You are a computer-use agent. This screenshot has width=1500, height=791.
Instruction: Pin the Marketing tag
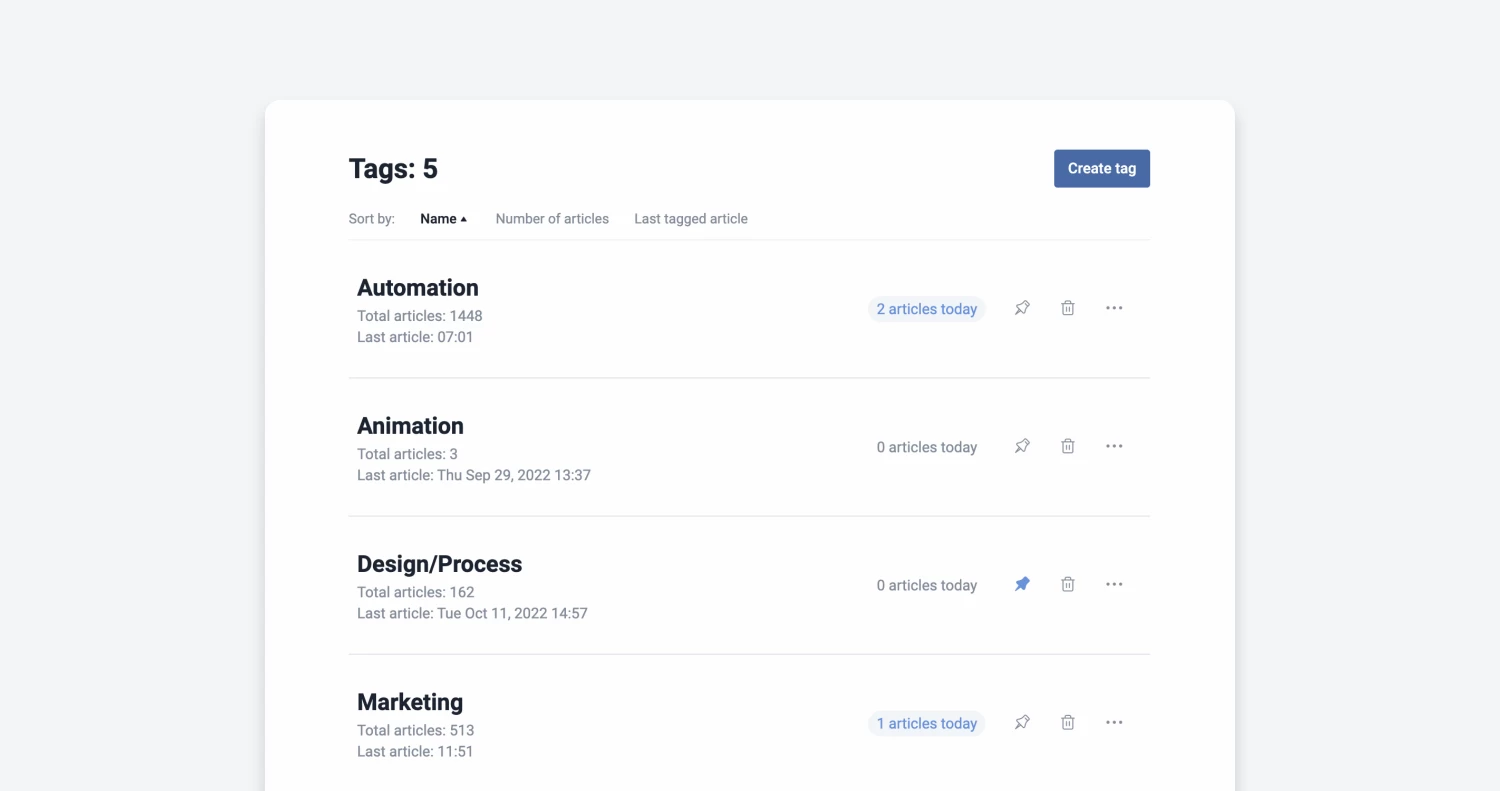(1022, 722)
